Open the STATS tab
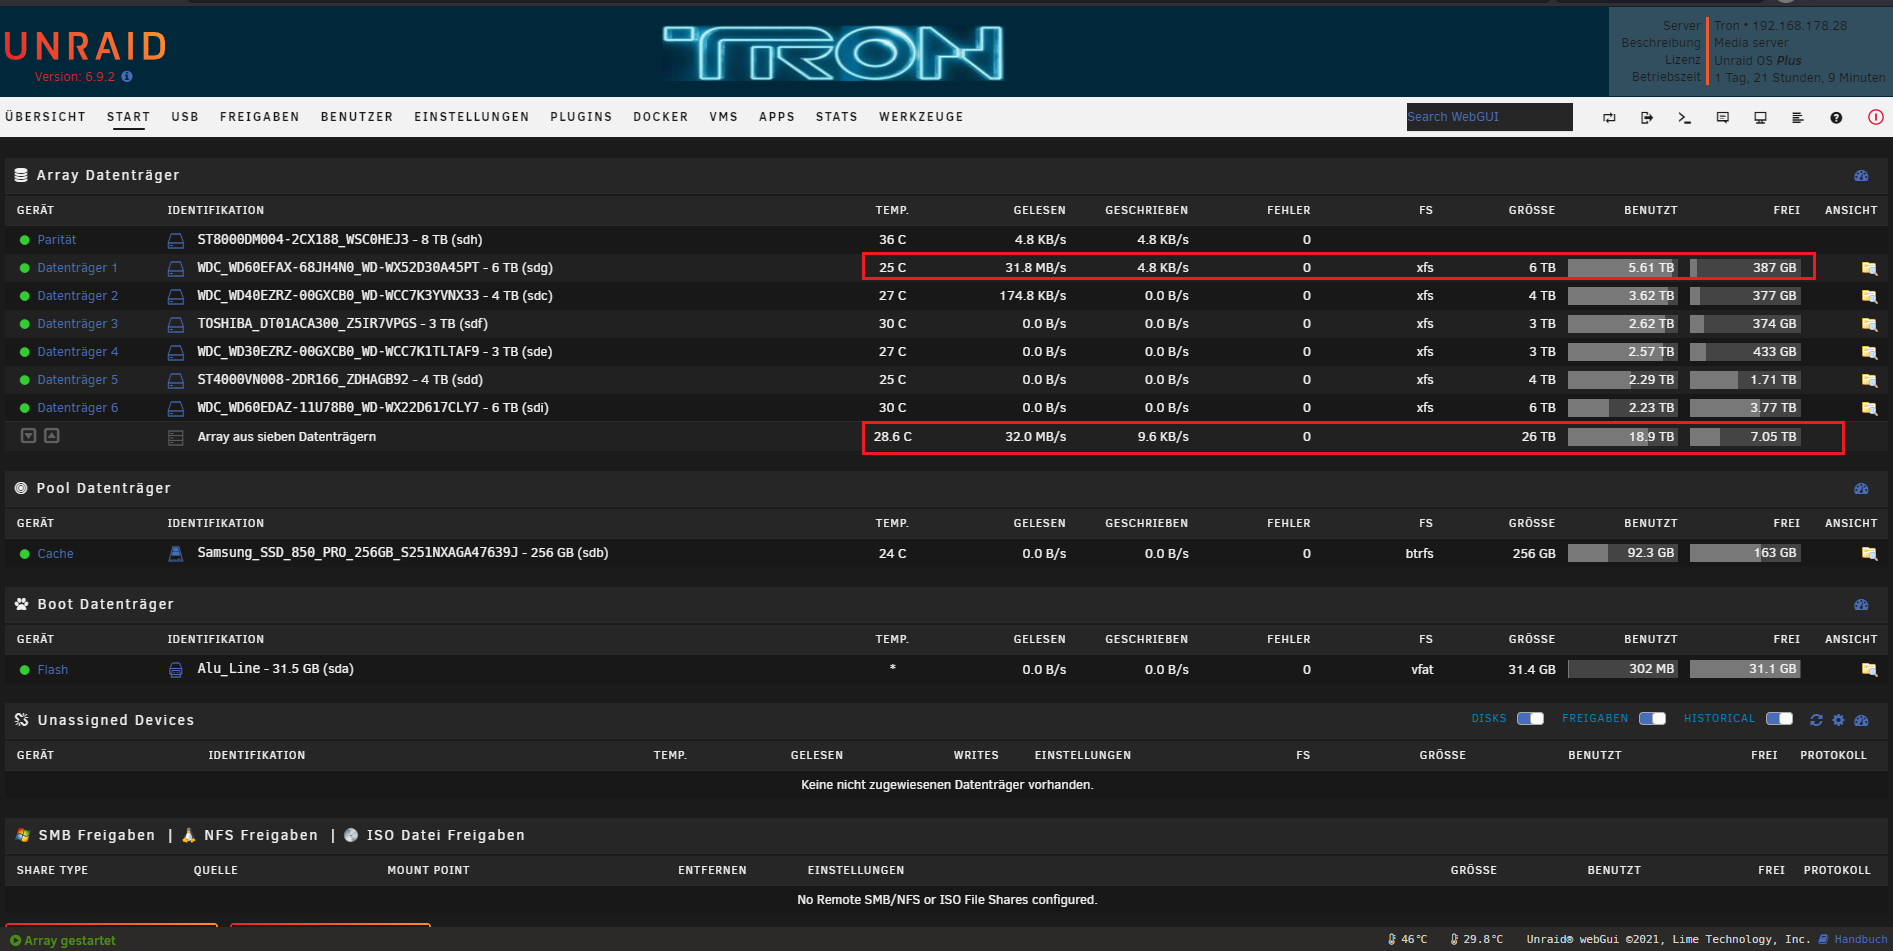Viewport: 1893px width, 951px height. (837, 117)
